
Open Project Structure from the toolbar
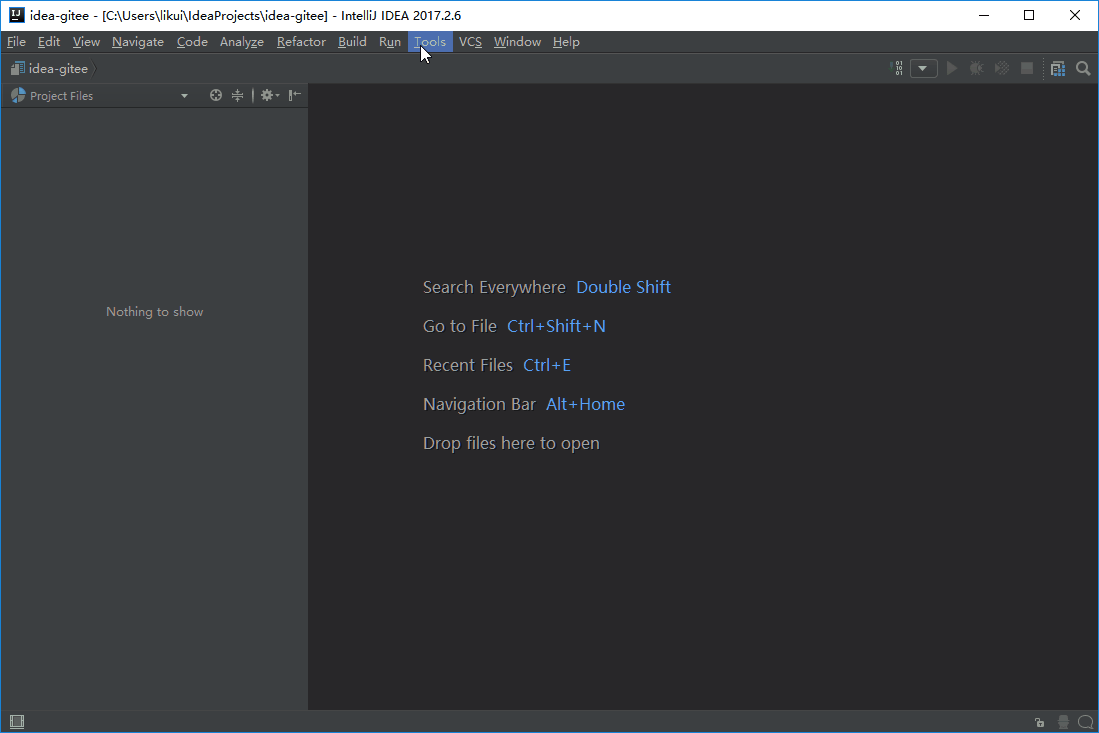(x=1058, y=68)
